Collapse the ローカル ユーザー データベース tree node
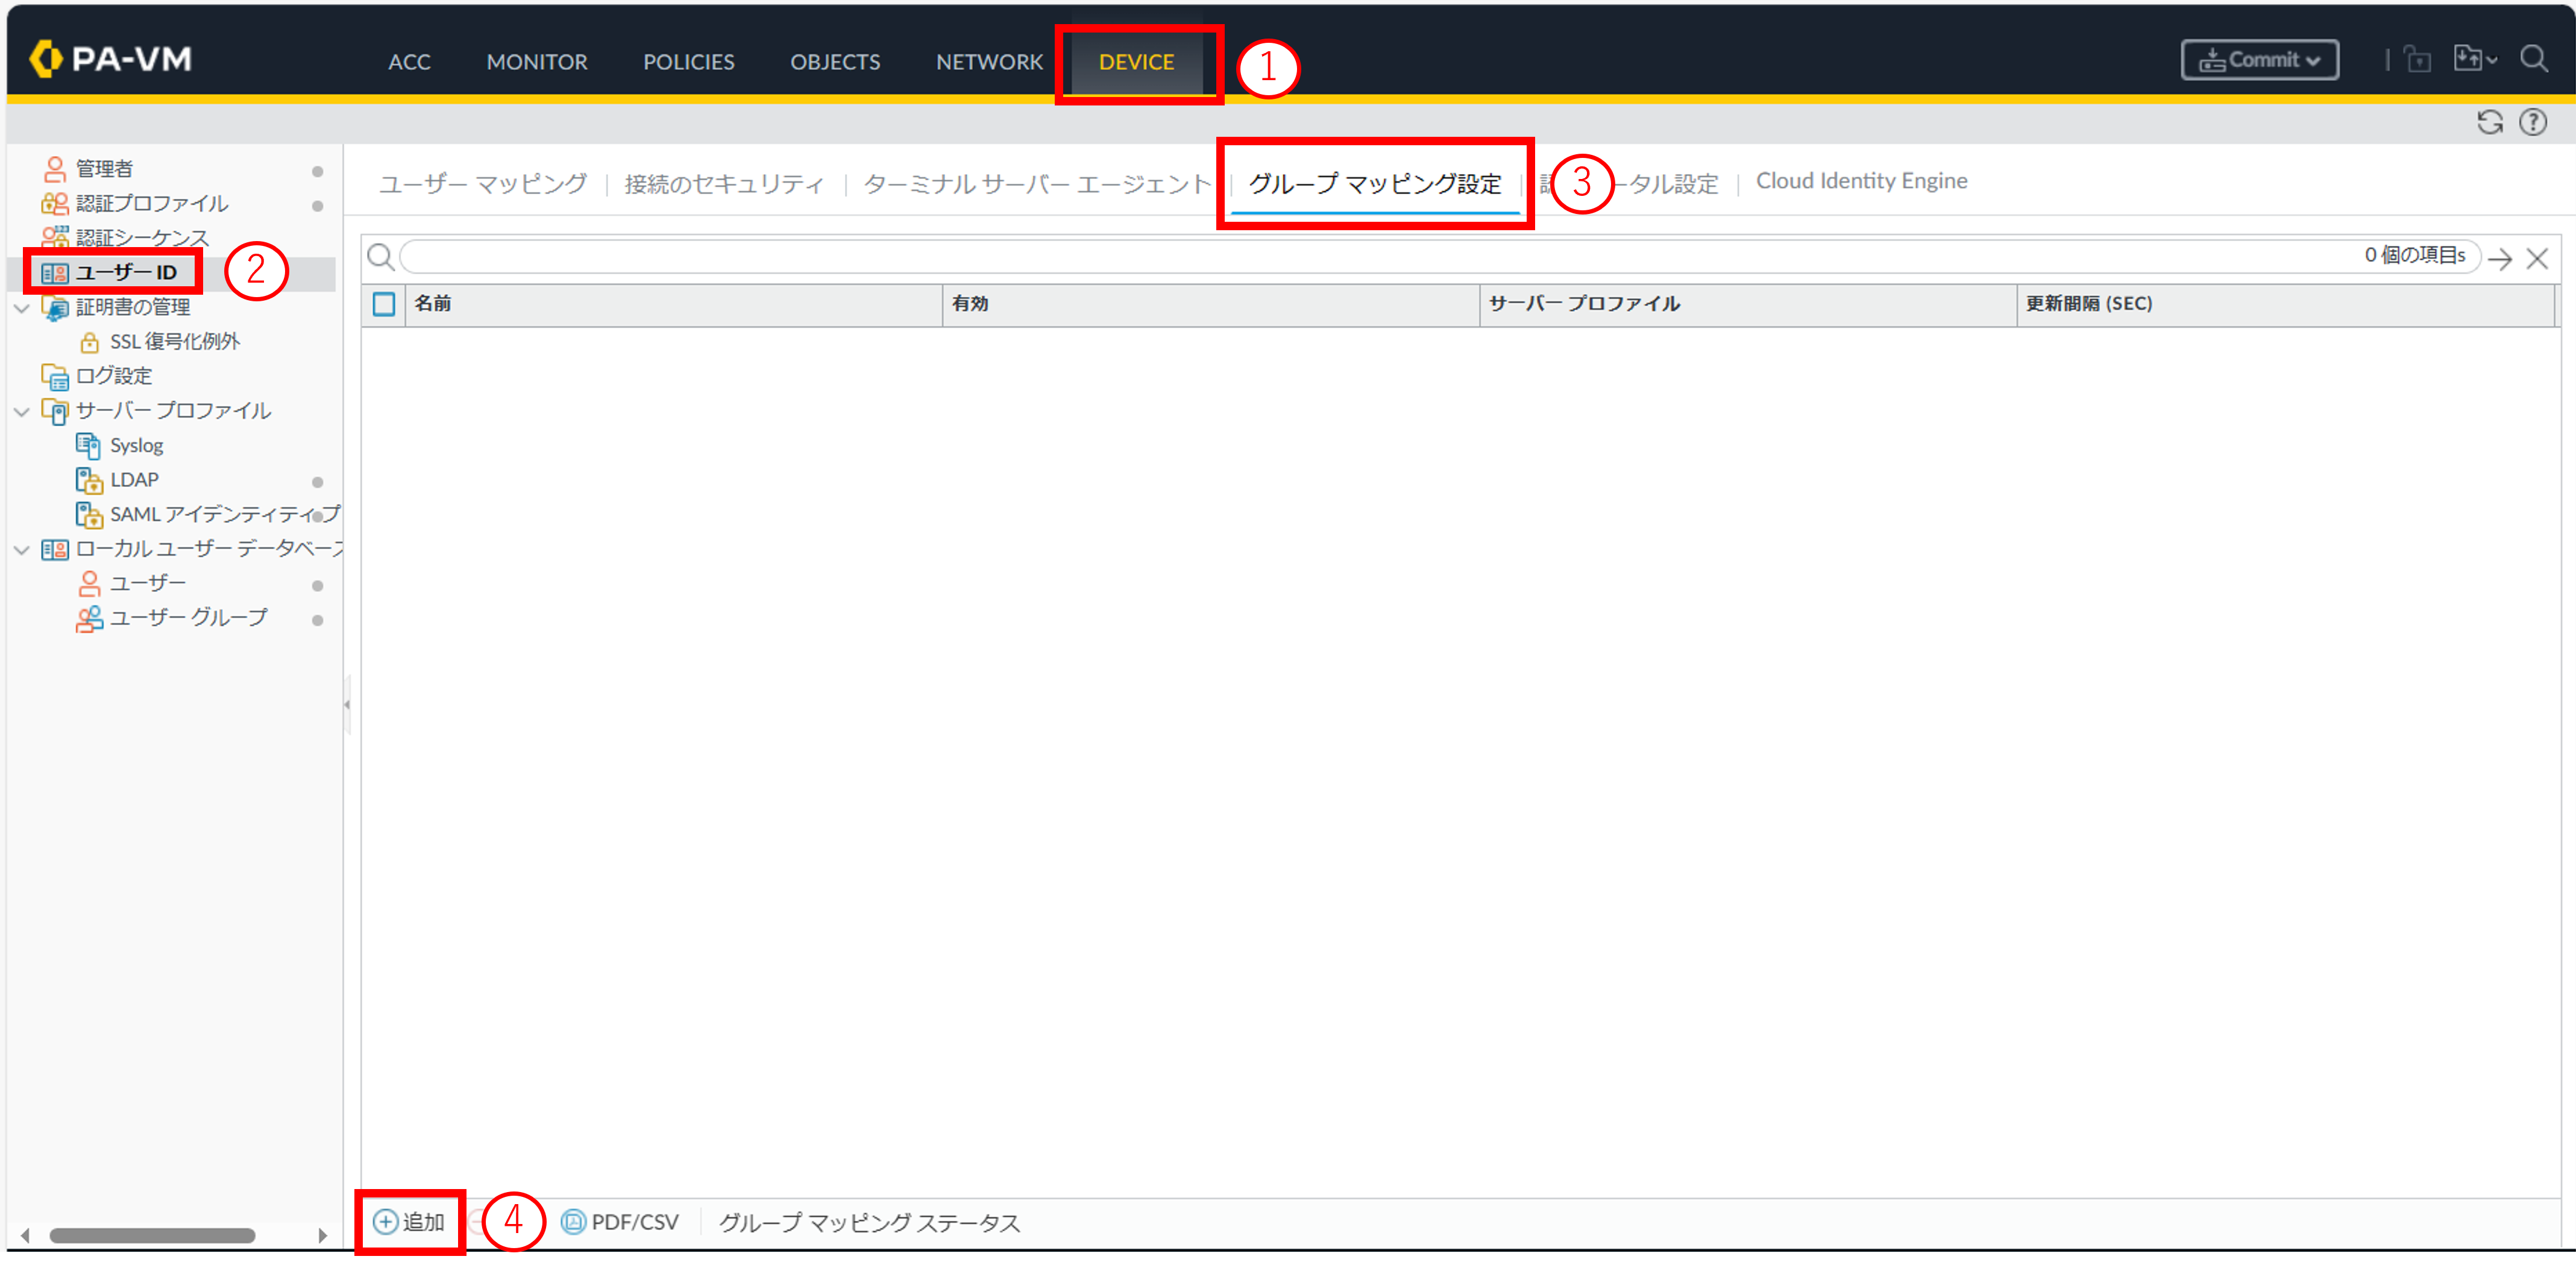 pos(21,550)
